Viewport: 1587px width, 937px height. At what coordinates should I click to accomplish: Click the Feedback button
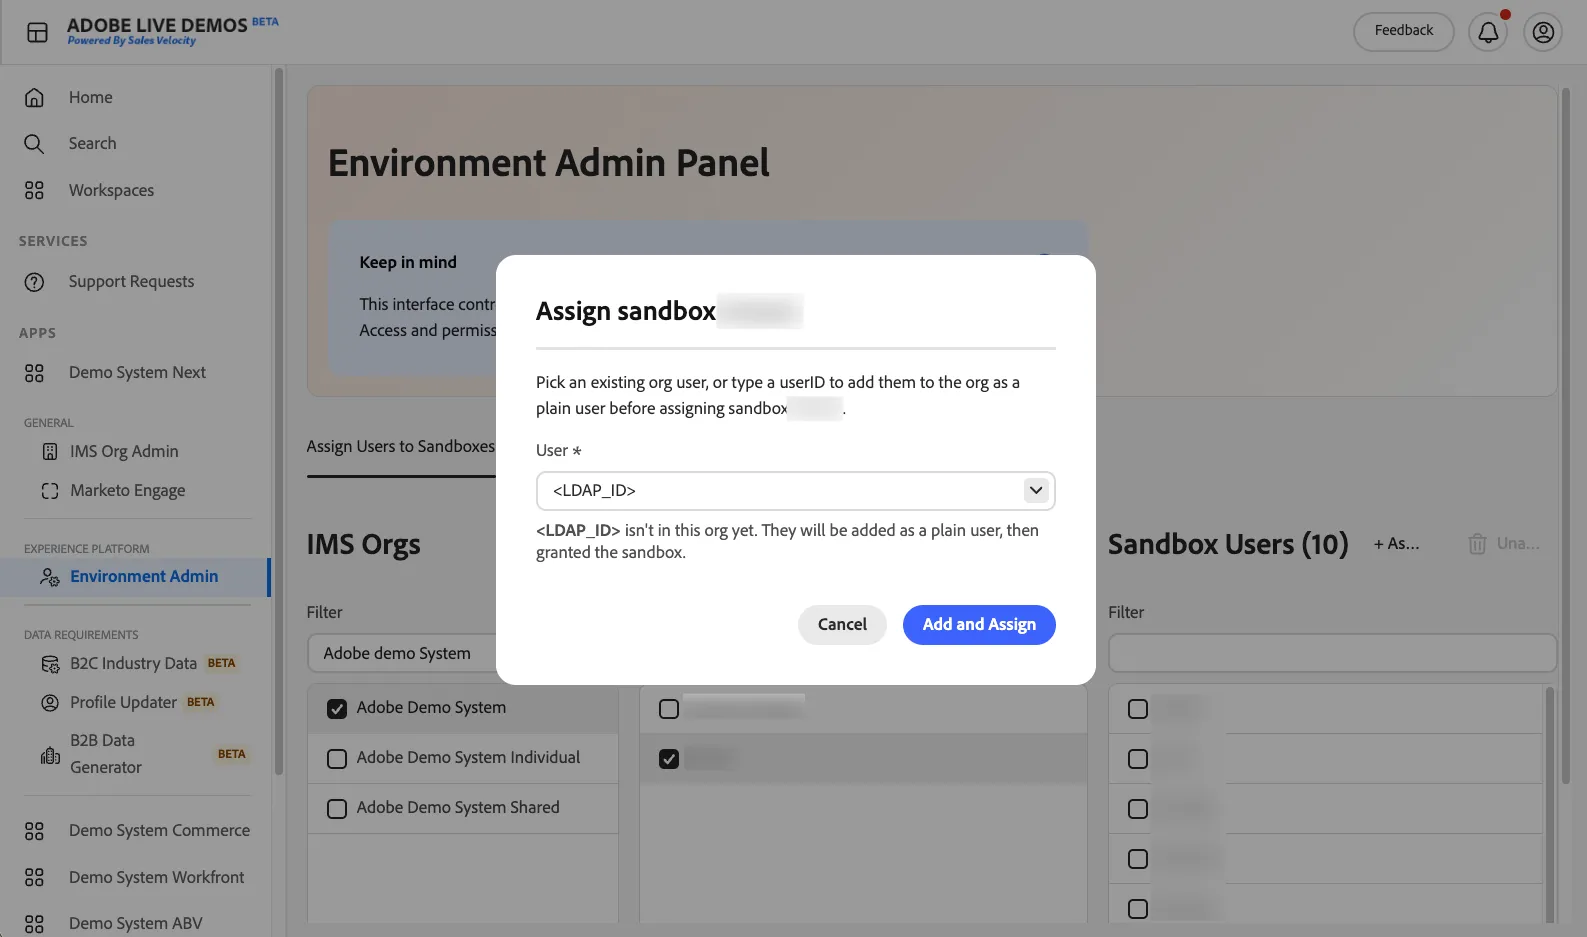pos(1403,31)
